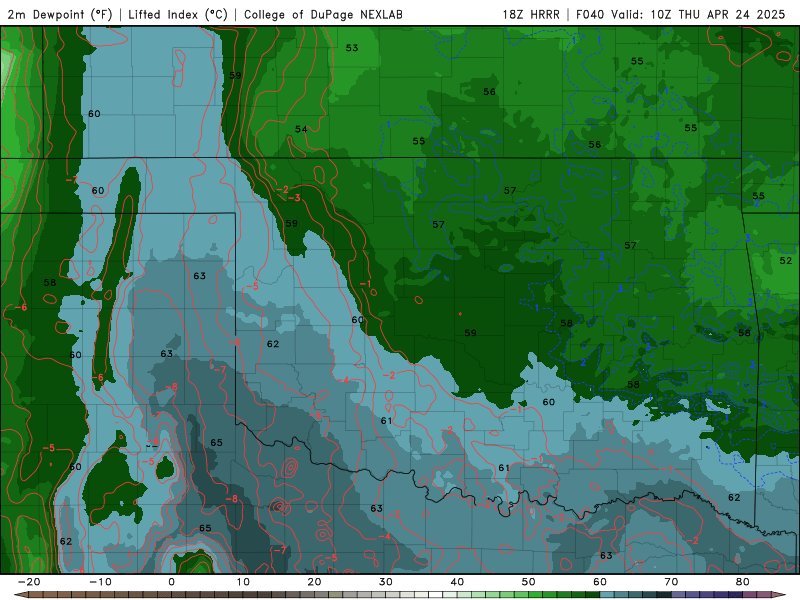Click the 20 label on the color scale
The image size is (800, 600).
pyautogui.click(x=314, y=582)
